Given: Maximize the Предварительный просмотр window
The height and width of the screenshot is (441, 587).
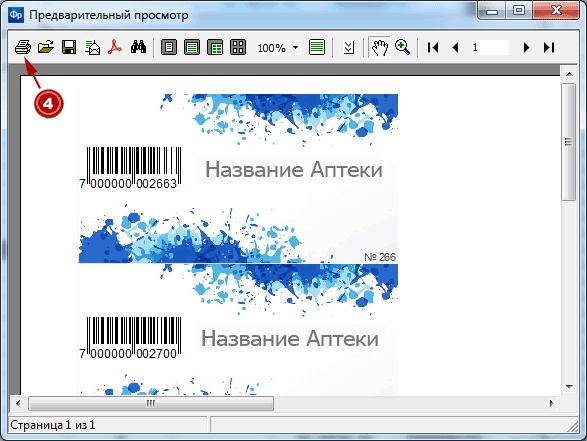Looking at the screenshot, I should [518, 10].
